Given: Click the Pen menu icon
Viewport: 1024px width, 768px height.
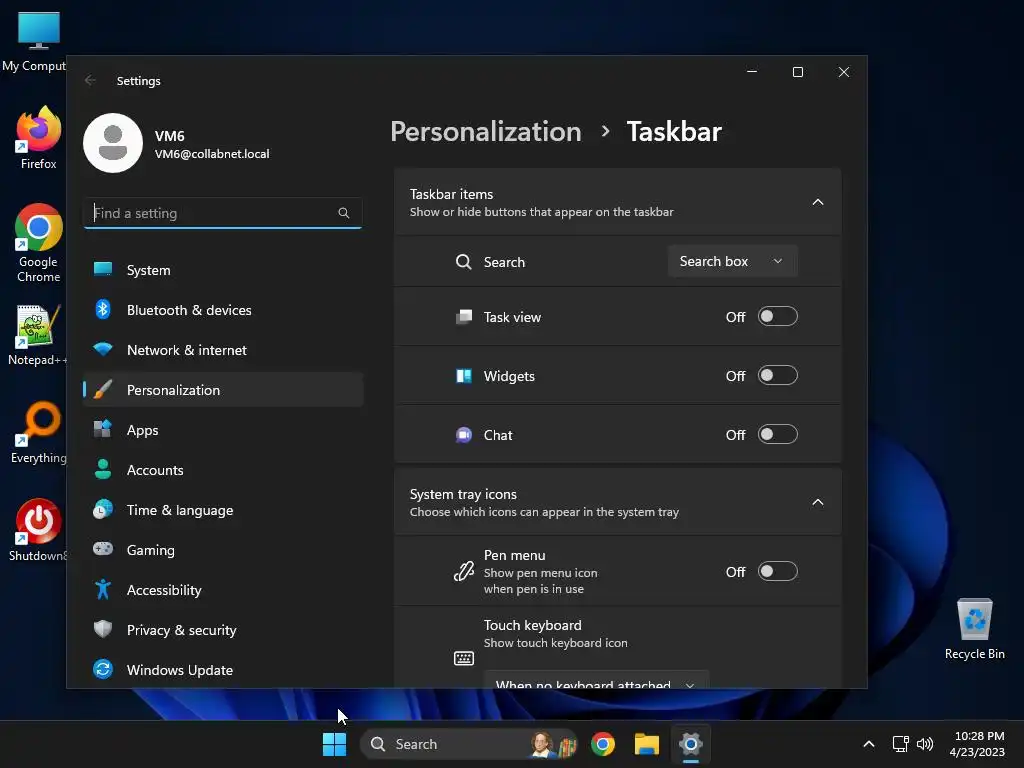Looking at the screenshot, I should pos(464,571).
